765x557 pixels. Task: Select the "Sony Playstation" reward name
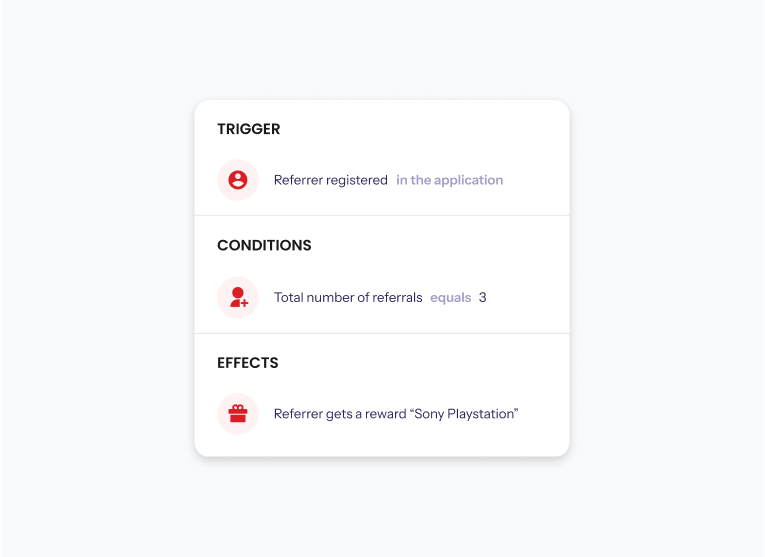pos(464,414)
